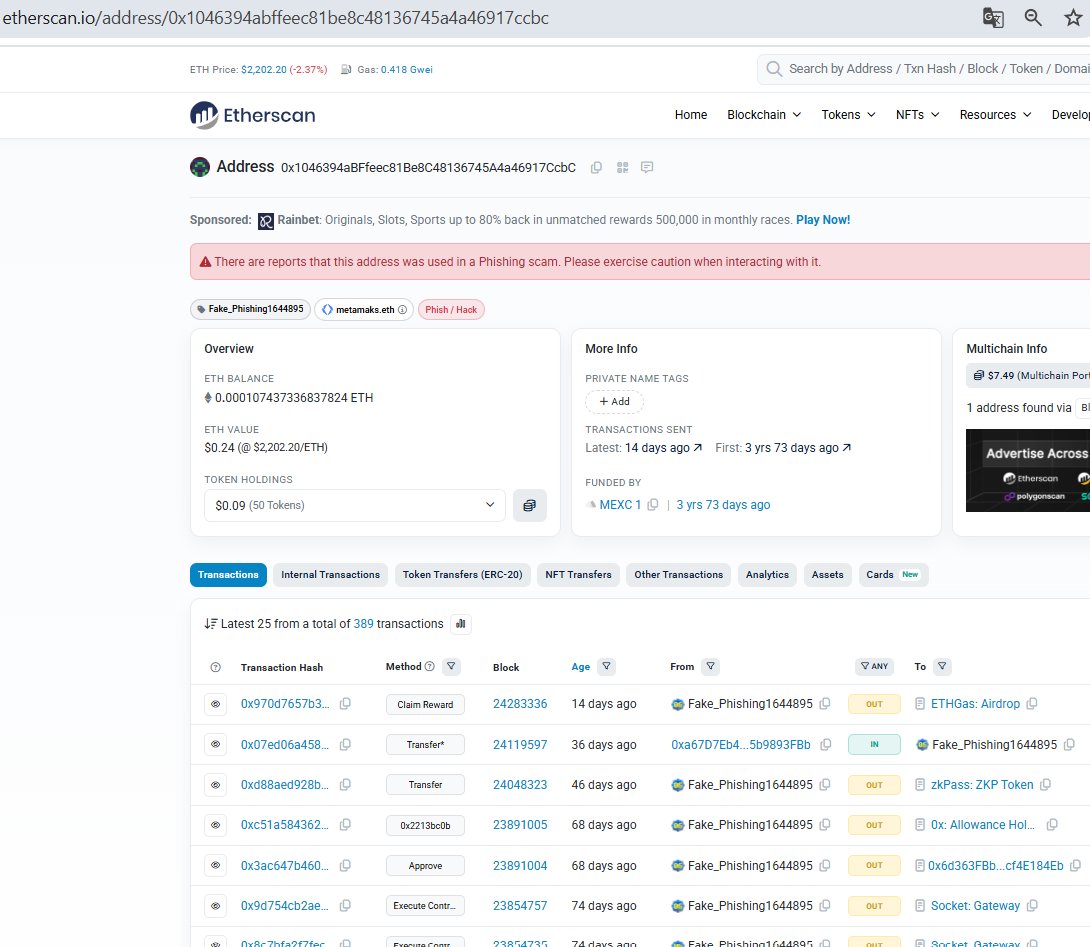
Task: Preview transaction 0x07ed06a458 with eye icon
Action: (215, 745)
